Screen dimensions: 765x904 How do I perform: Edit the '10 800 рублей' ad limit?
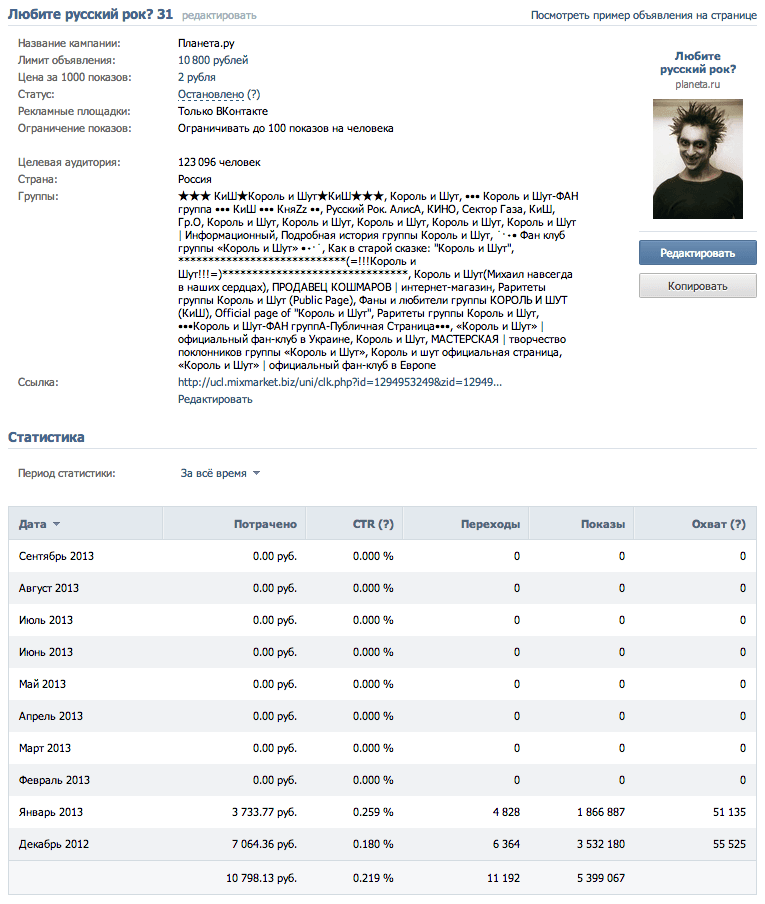213,60
